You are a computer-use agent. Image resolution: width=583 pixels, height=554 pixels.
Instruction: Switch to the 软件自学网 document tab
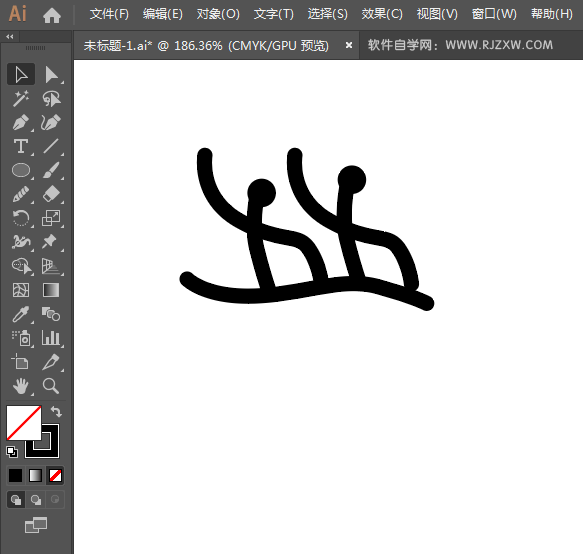[x=460, y=45]
